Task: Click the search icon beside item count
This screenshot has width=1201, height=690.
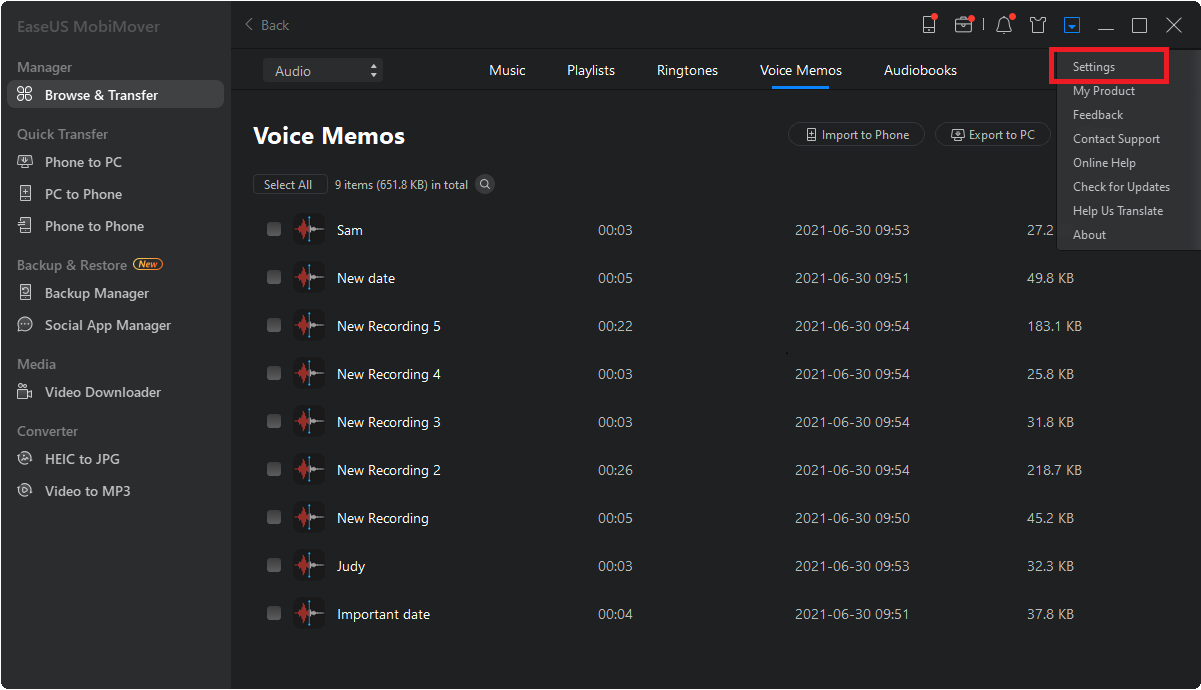Action: pos(485,184)
